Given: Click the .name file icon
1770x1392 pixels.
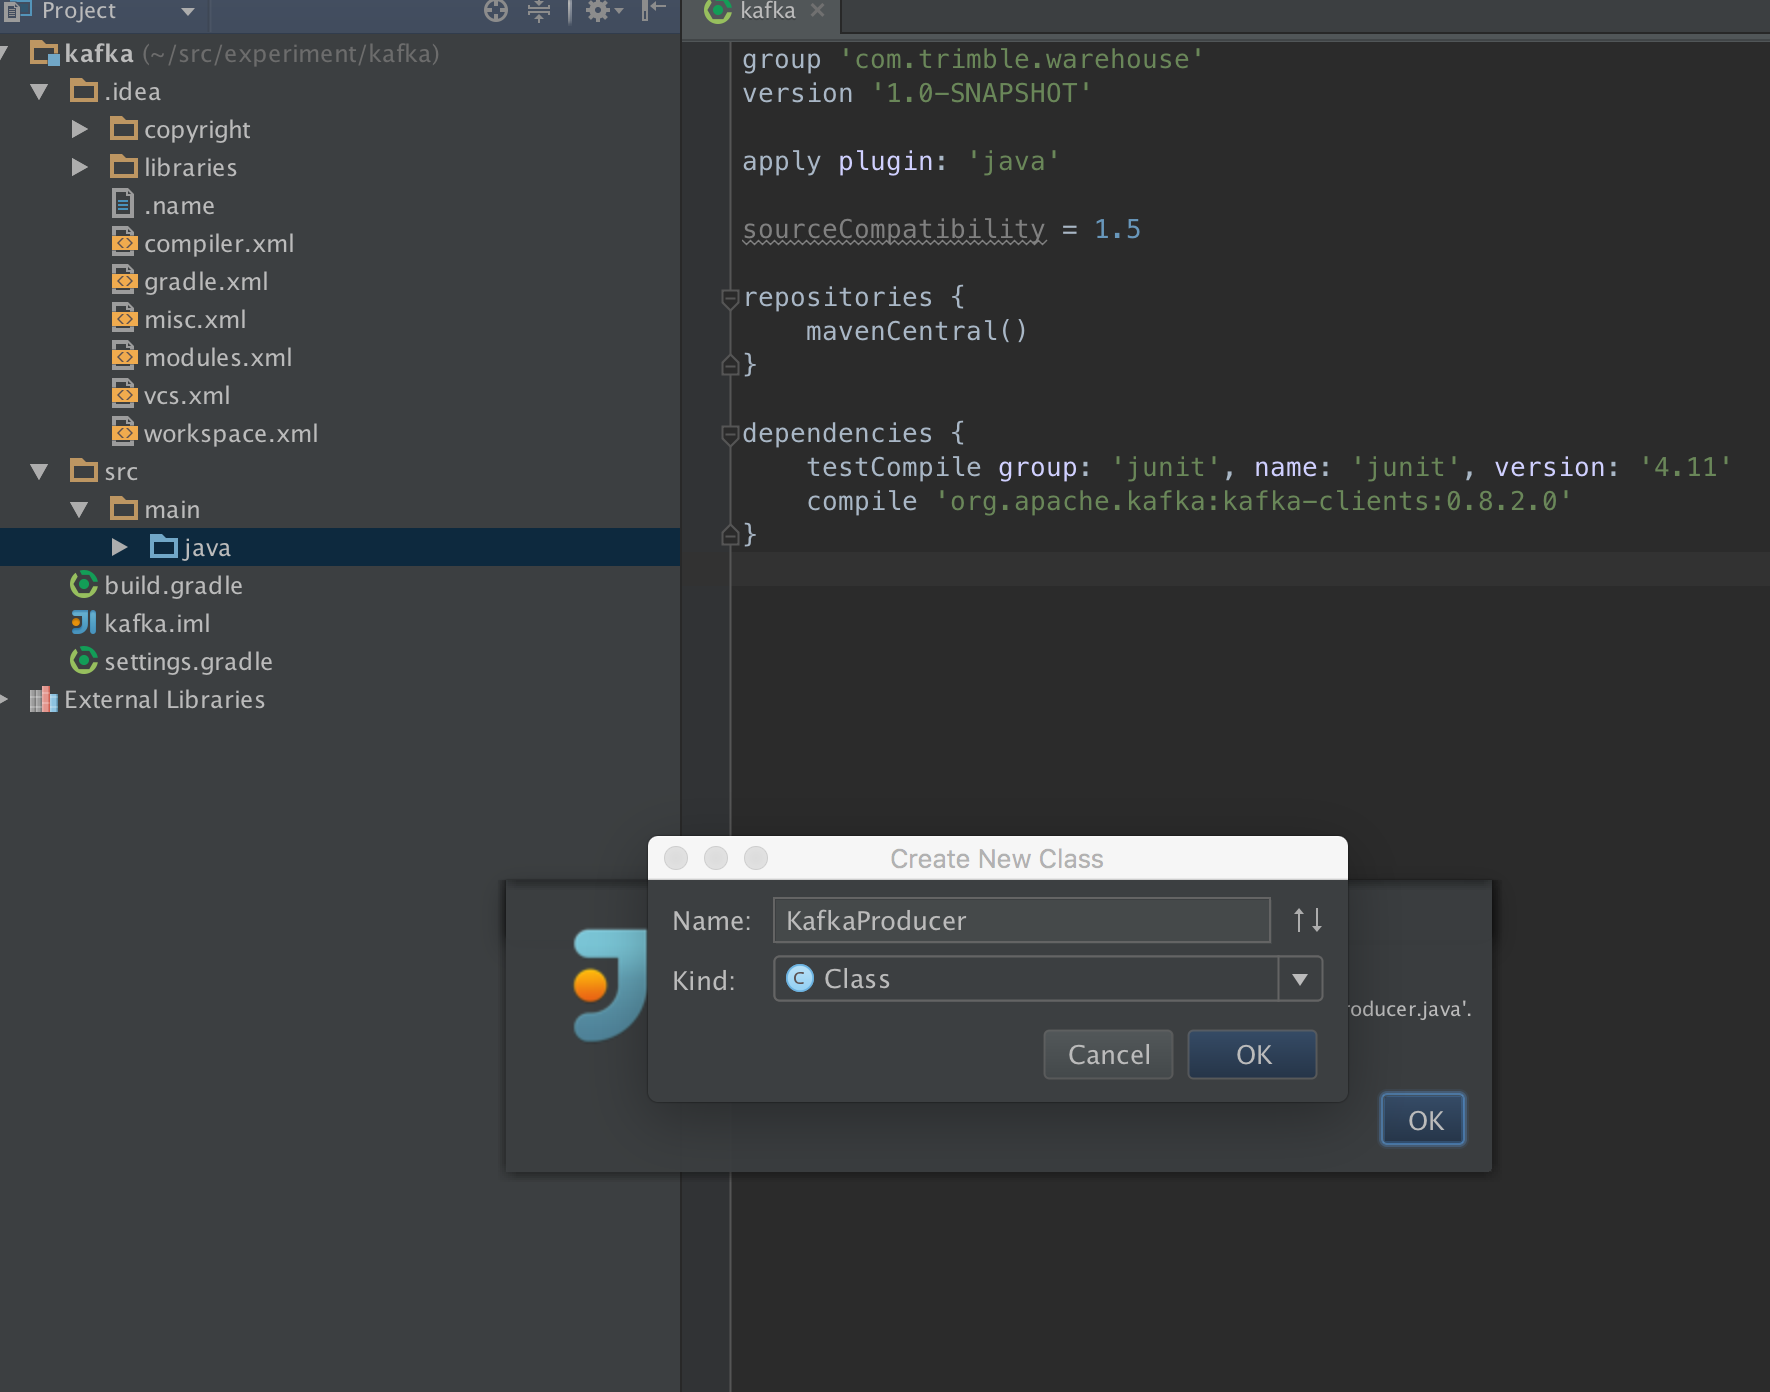Looking at the screenshot, I should click(x=123, y=205).
